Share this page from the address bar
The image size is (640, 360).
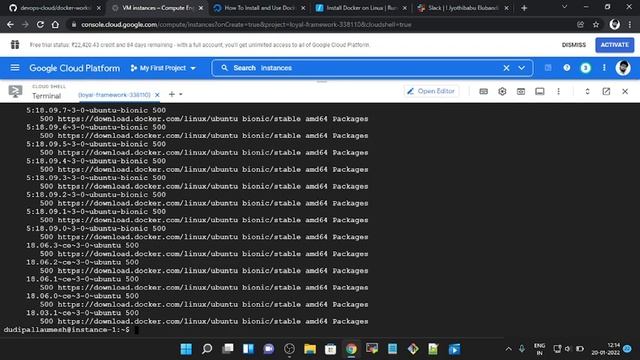(580, 24)
